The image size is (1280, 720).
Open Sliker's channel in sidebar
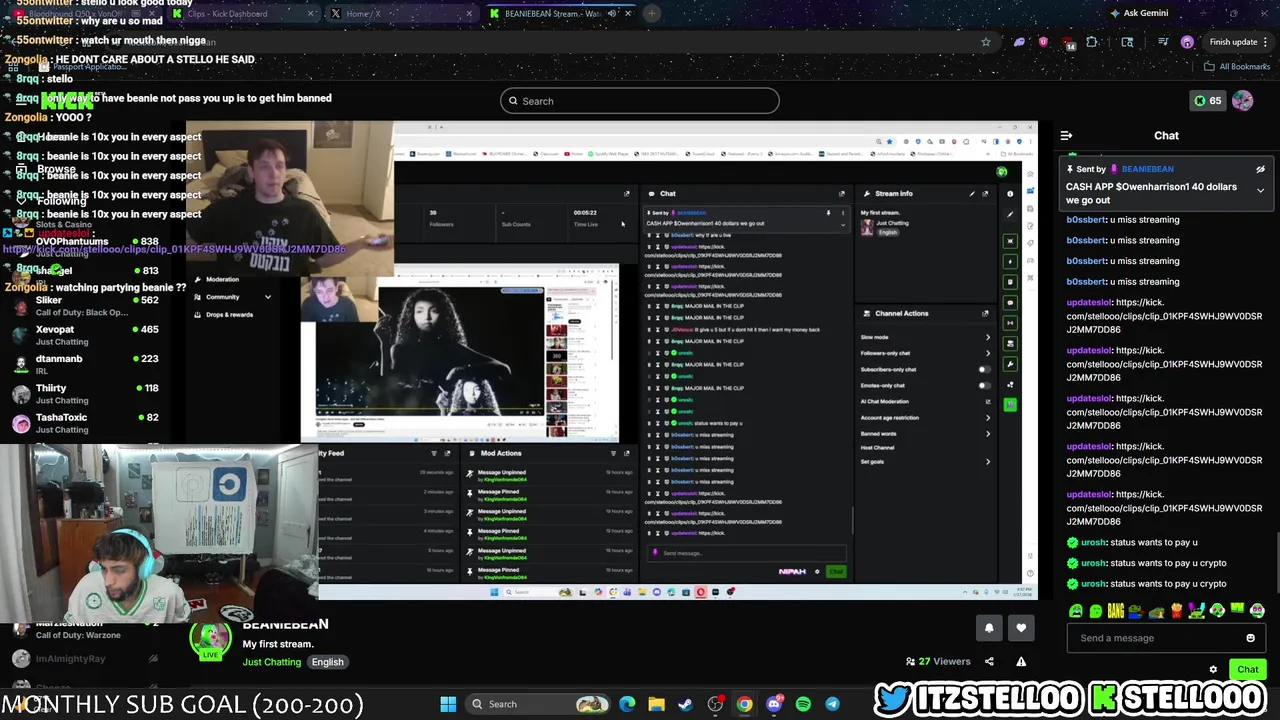pyautogui.click(x=85, y=306)
